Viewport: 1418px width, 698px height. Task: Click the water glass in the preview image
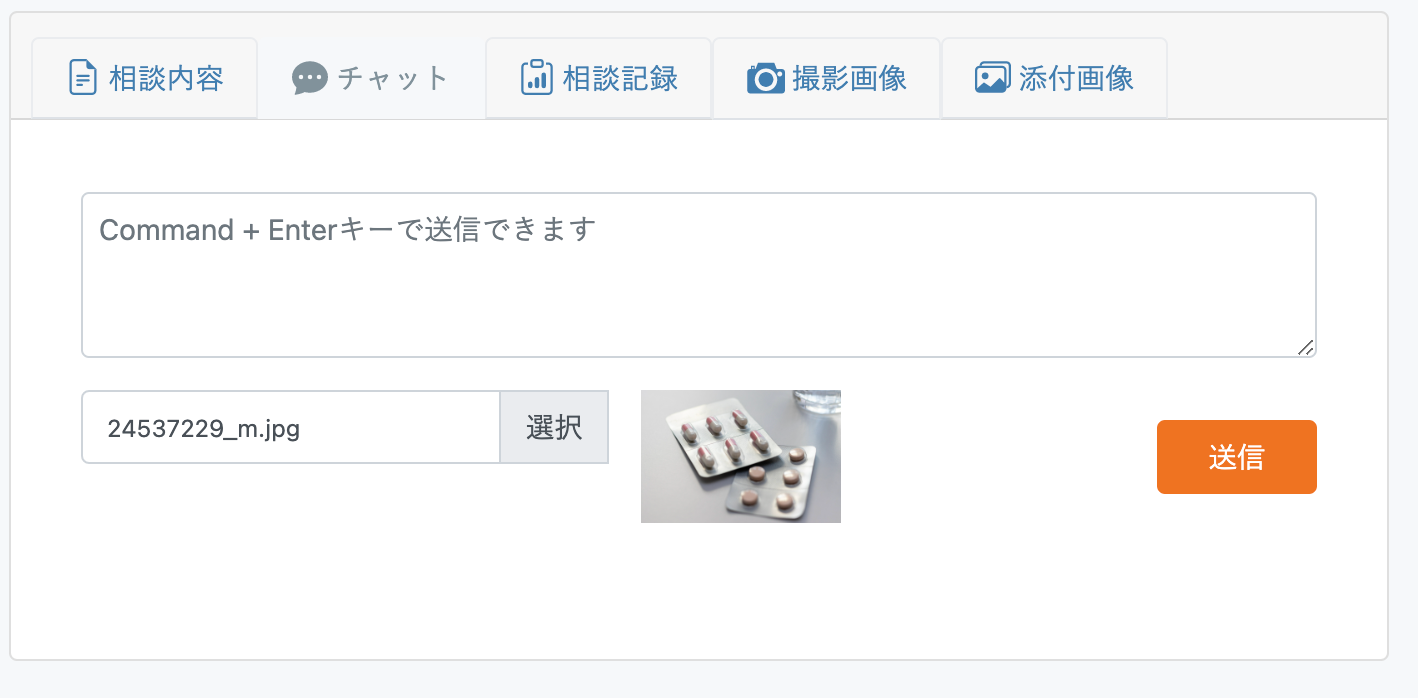click(818, 400)
